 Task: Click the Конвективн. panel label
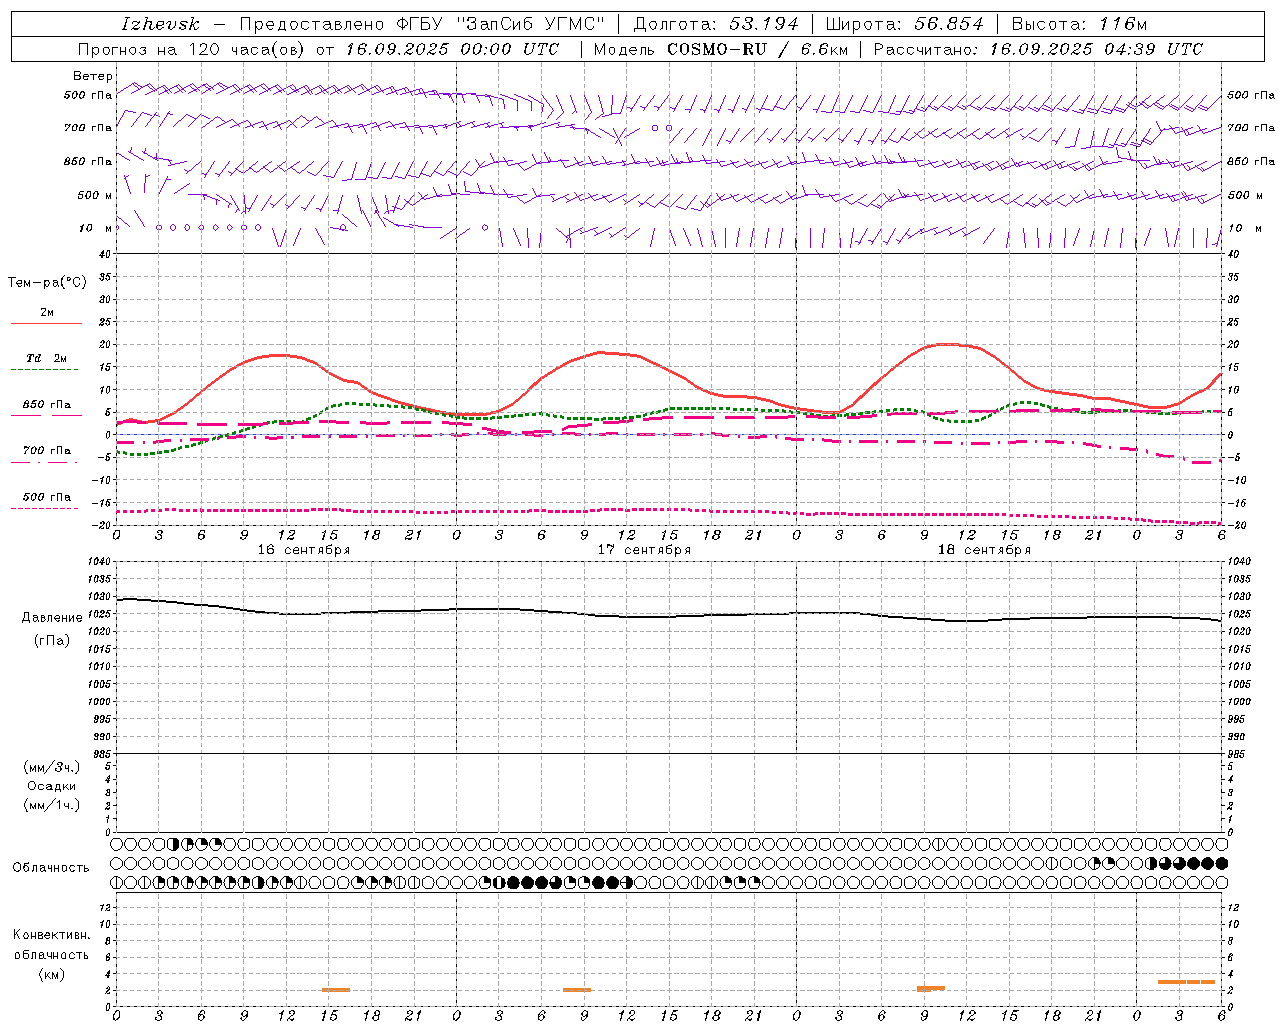(51, 935)
